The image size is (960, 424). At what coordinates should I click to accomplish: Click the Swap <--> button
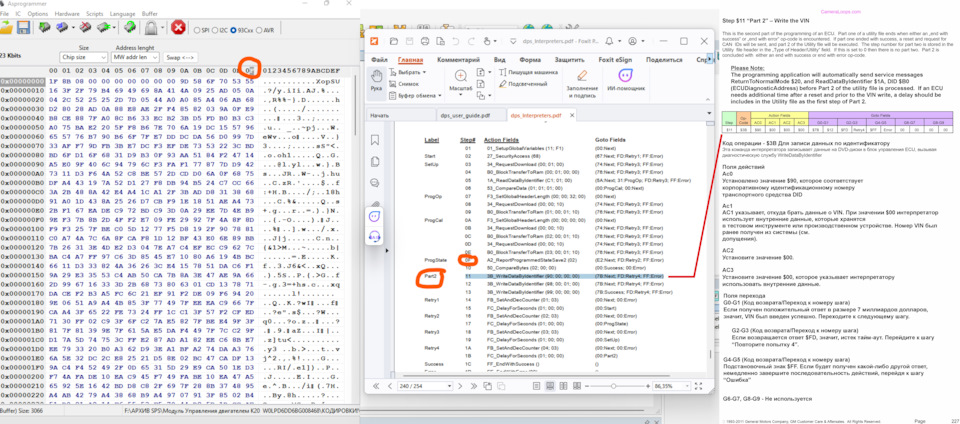click(x=180, y=57)
